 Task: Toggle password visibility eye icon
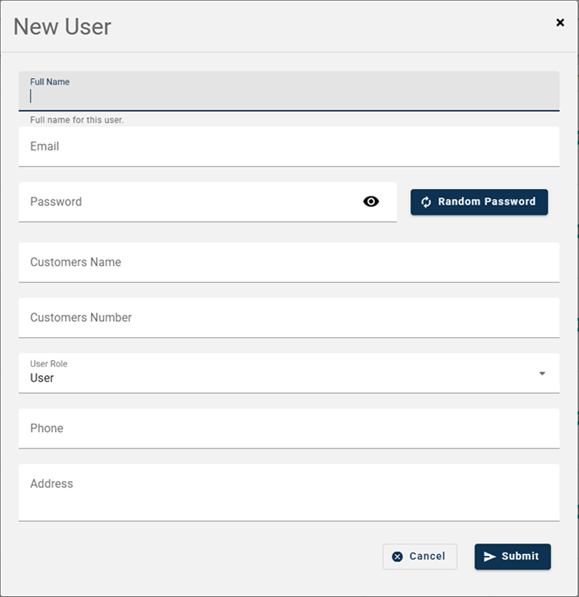click(371, 201)
